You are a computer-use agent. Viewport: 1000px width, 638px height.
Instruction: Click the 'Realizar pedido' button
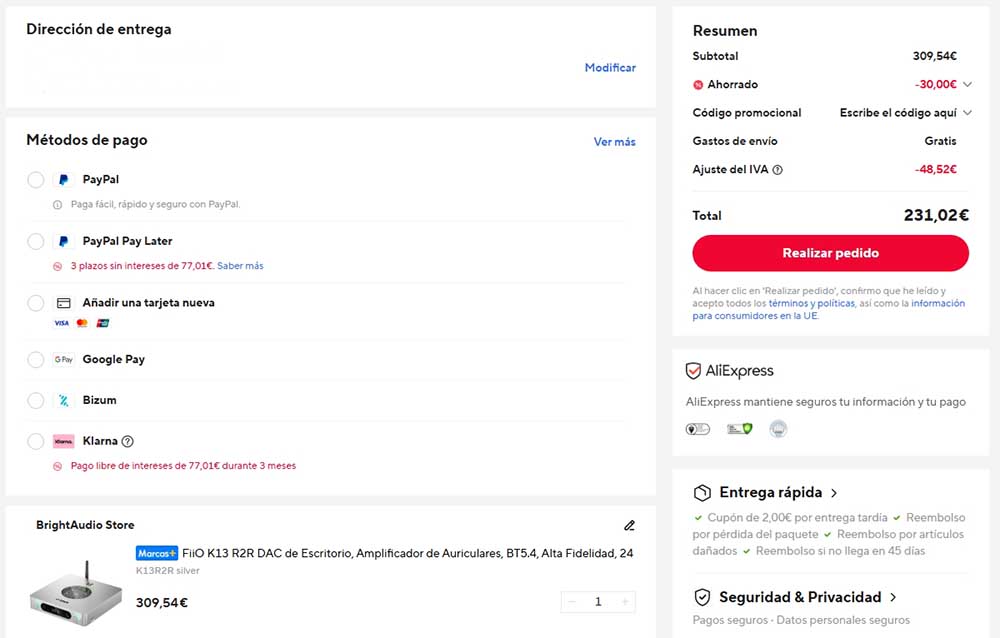[830, 253]
